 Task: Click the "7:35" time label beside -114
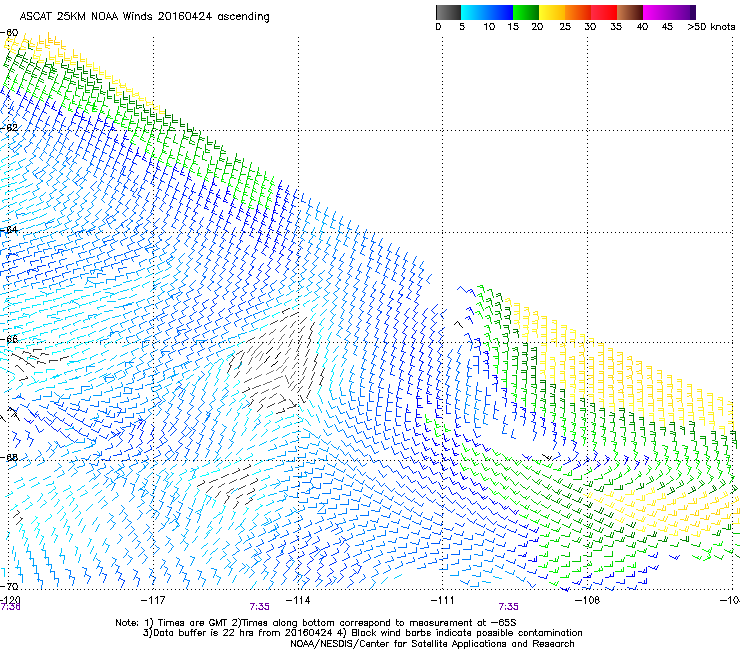point(260,607)
